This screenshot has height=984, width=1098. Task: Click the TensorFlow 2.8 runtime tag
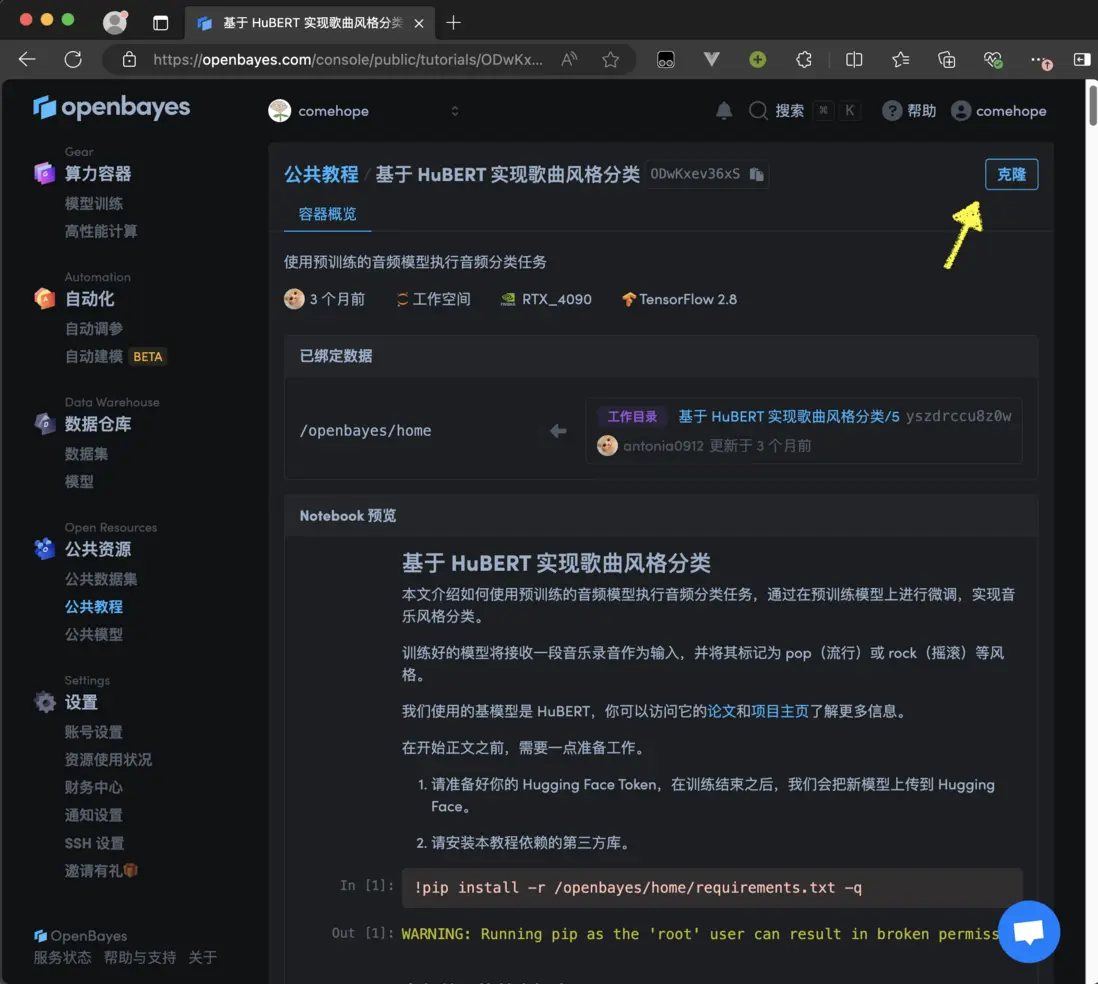pos(679,299)
